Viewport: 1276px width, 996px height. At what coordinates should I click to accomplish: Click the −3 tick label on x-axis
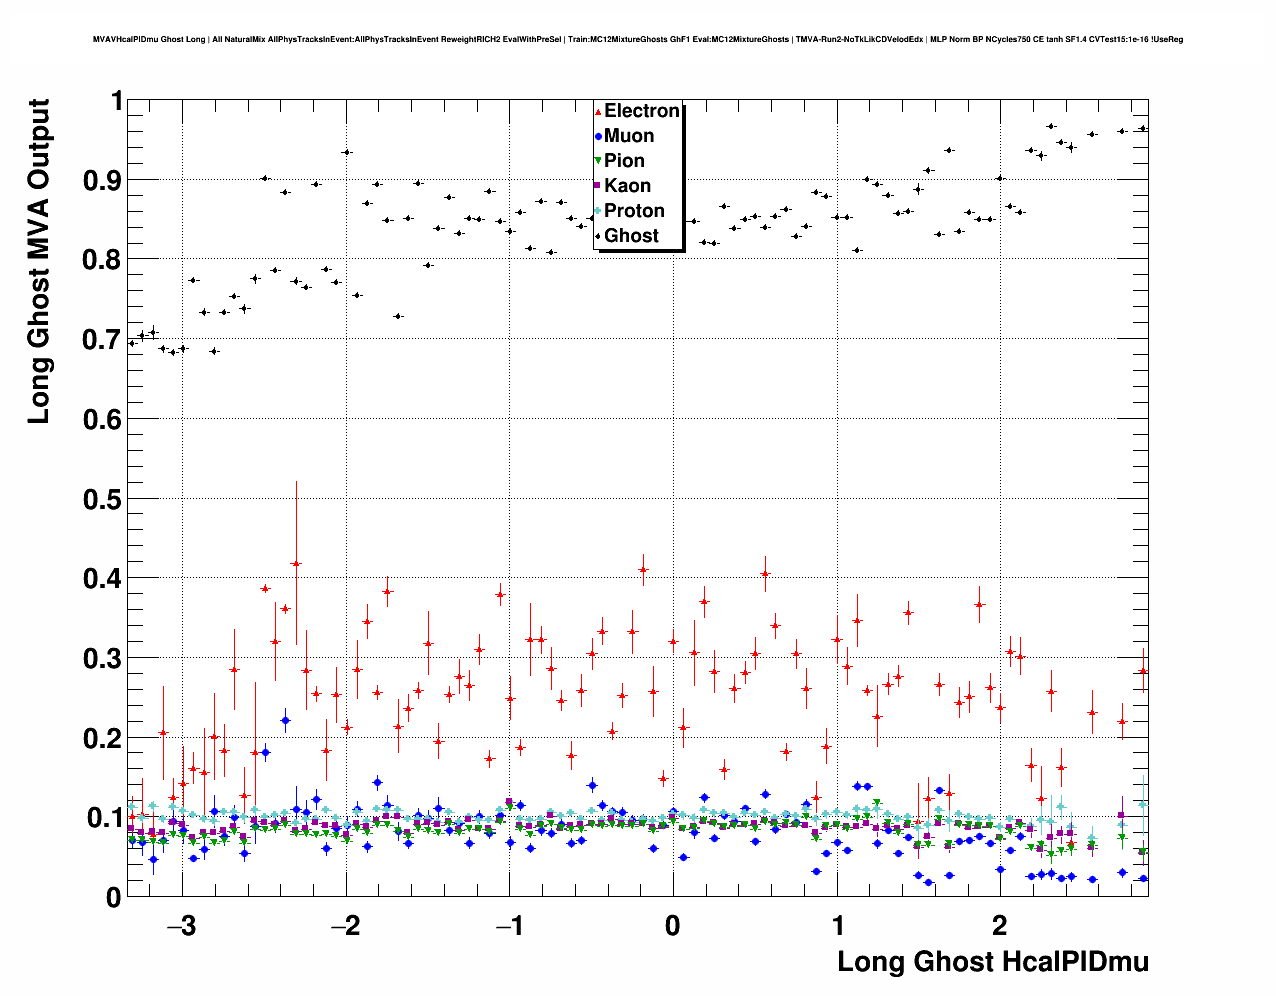click(181, 925)
